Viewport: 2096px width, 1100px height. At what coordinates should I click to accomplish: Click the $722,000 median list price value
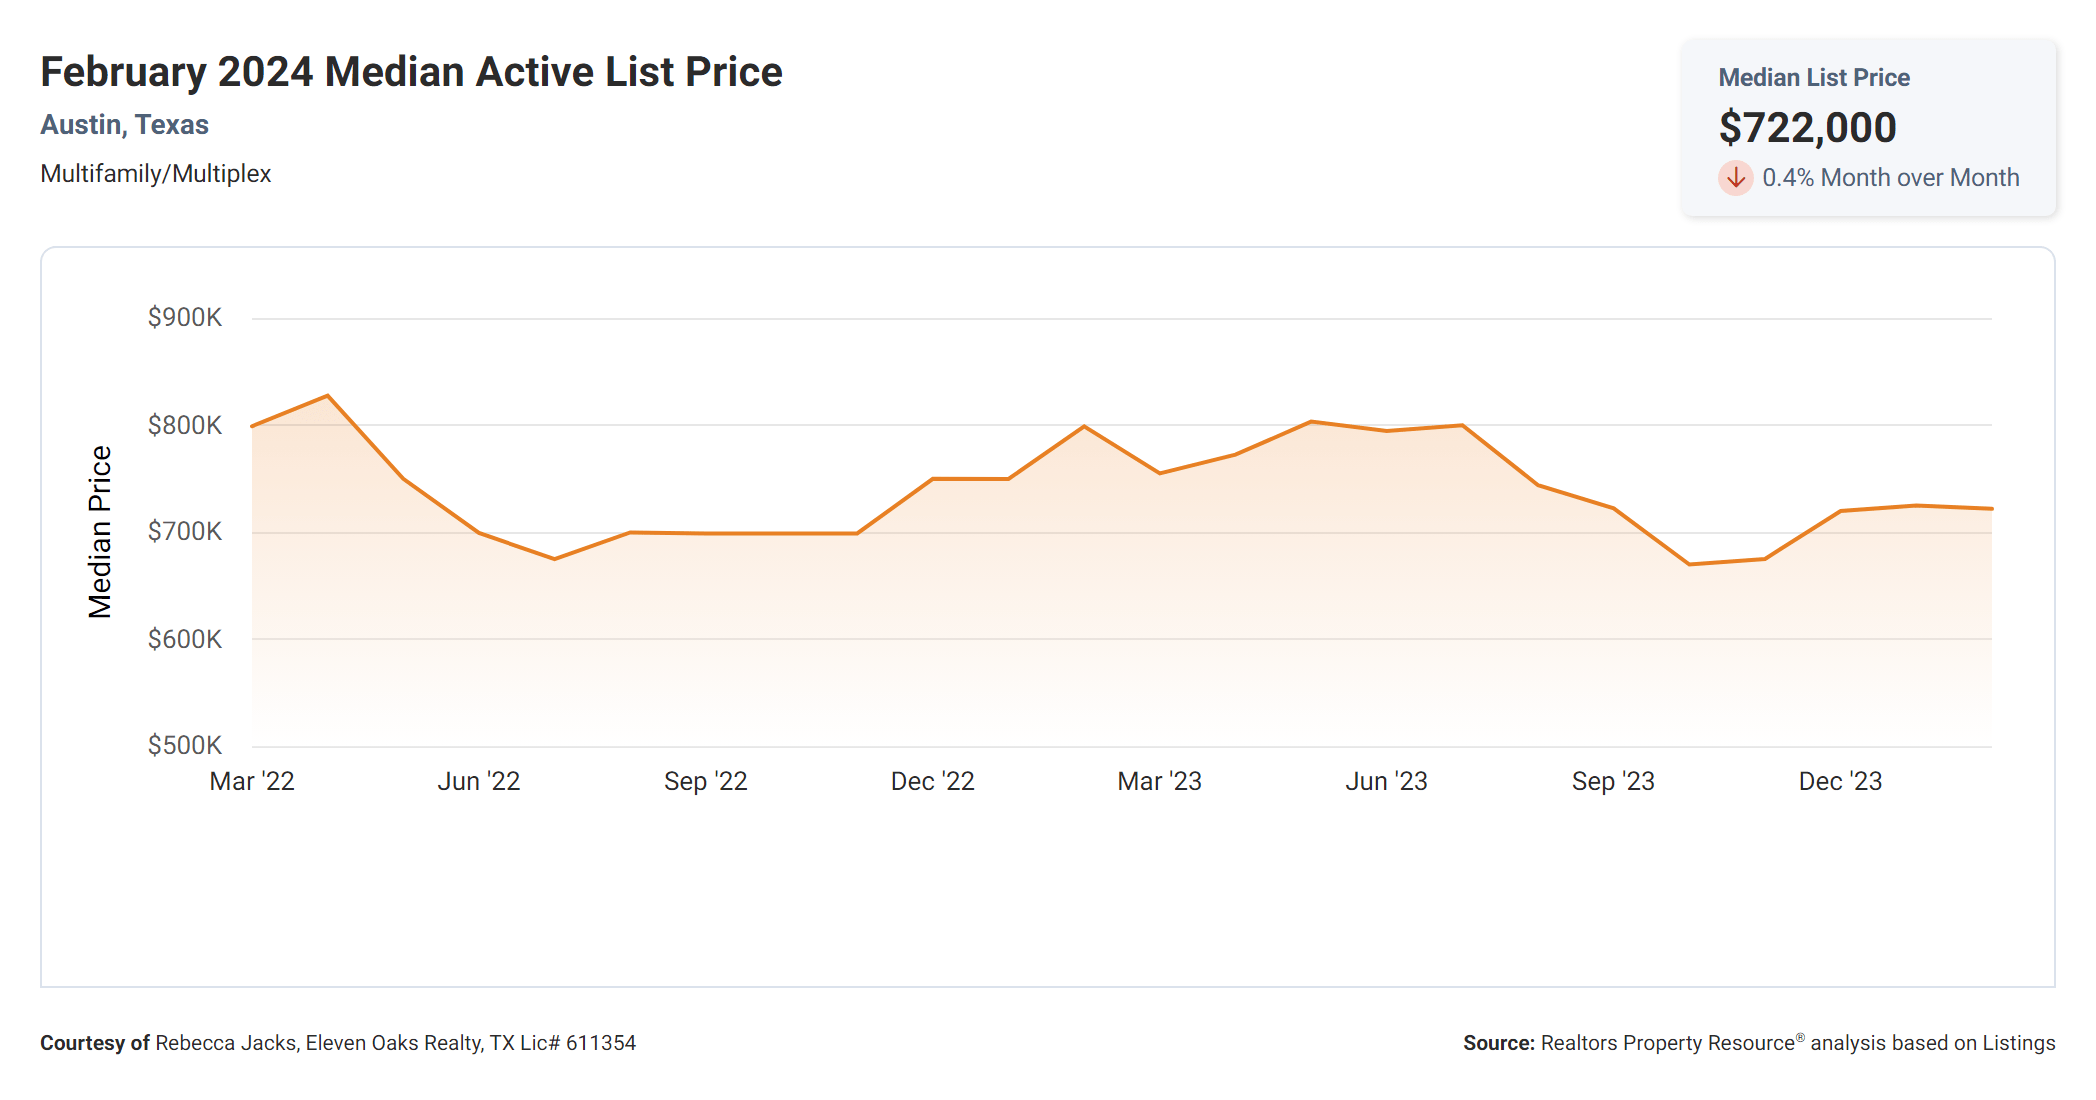[1807, 128]
